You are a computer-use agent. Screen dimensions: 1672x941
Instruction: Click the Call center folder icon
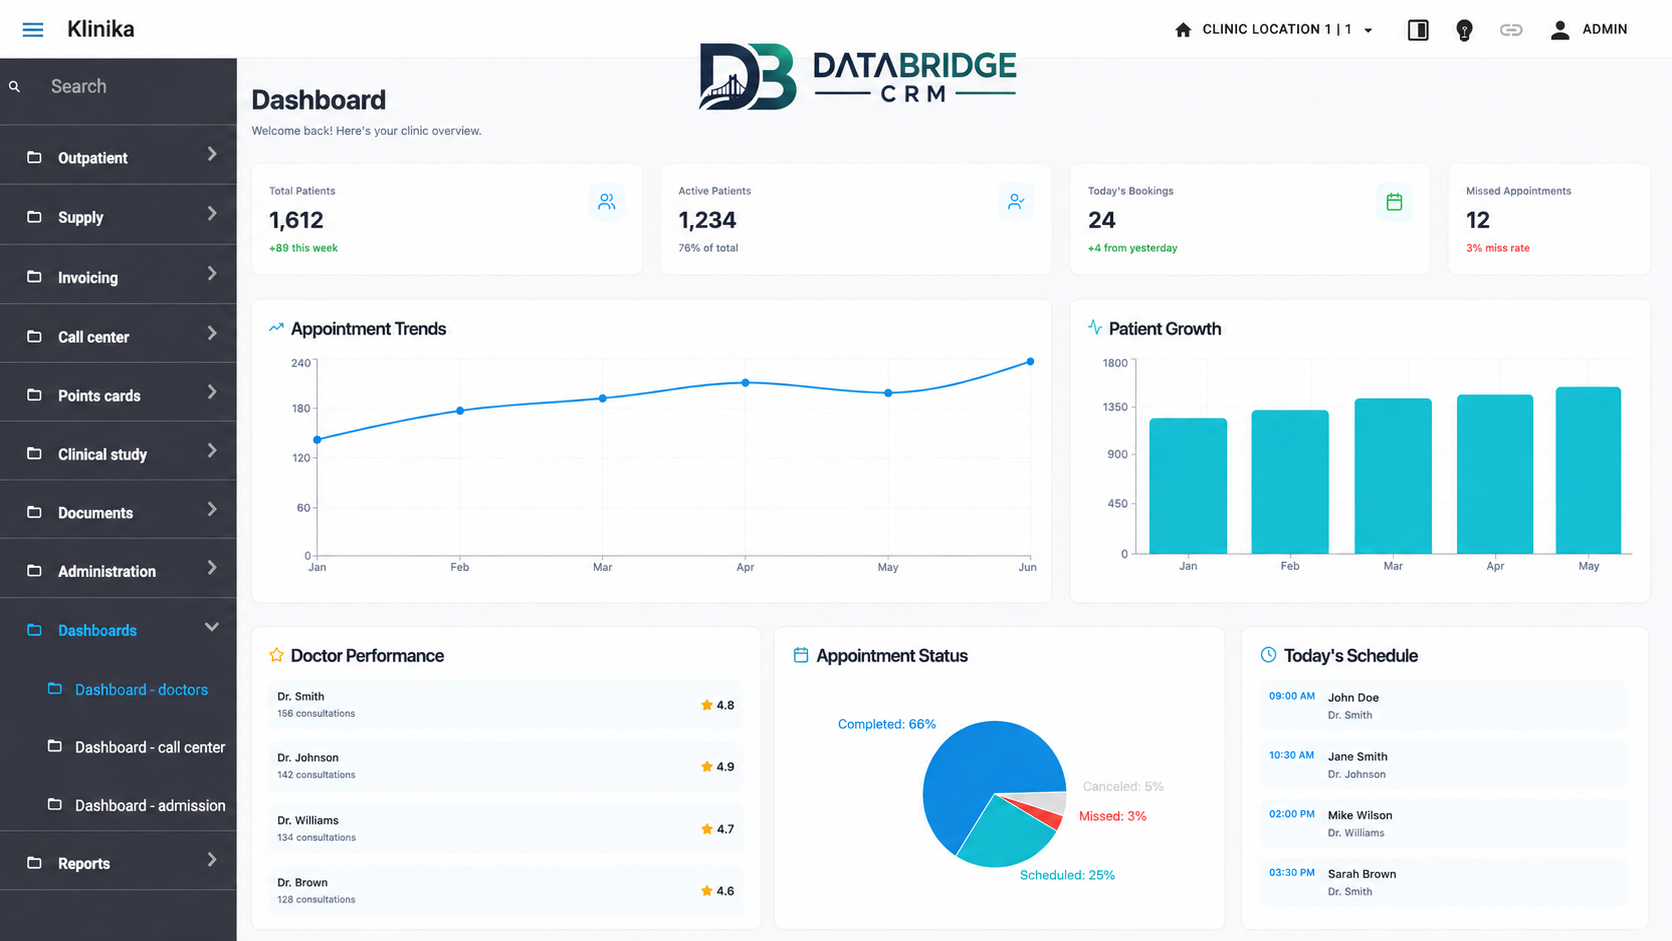34,336
